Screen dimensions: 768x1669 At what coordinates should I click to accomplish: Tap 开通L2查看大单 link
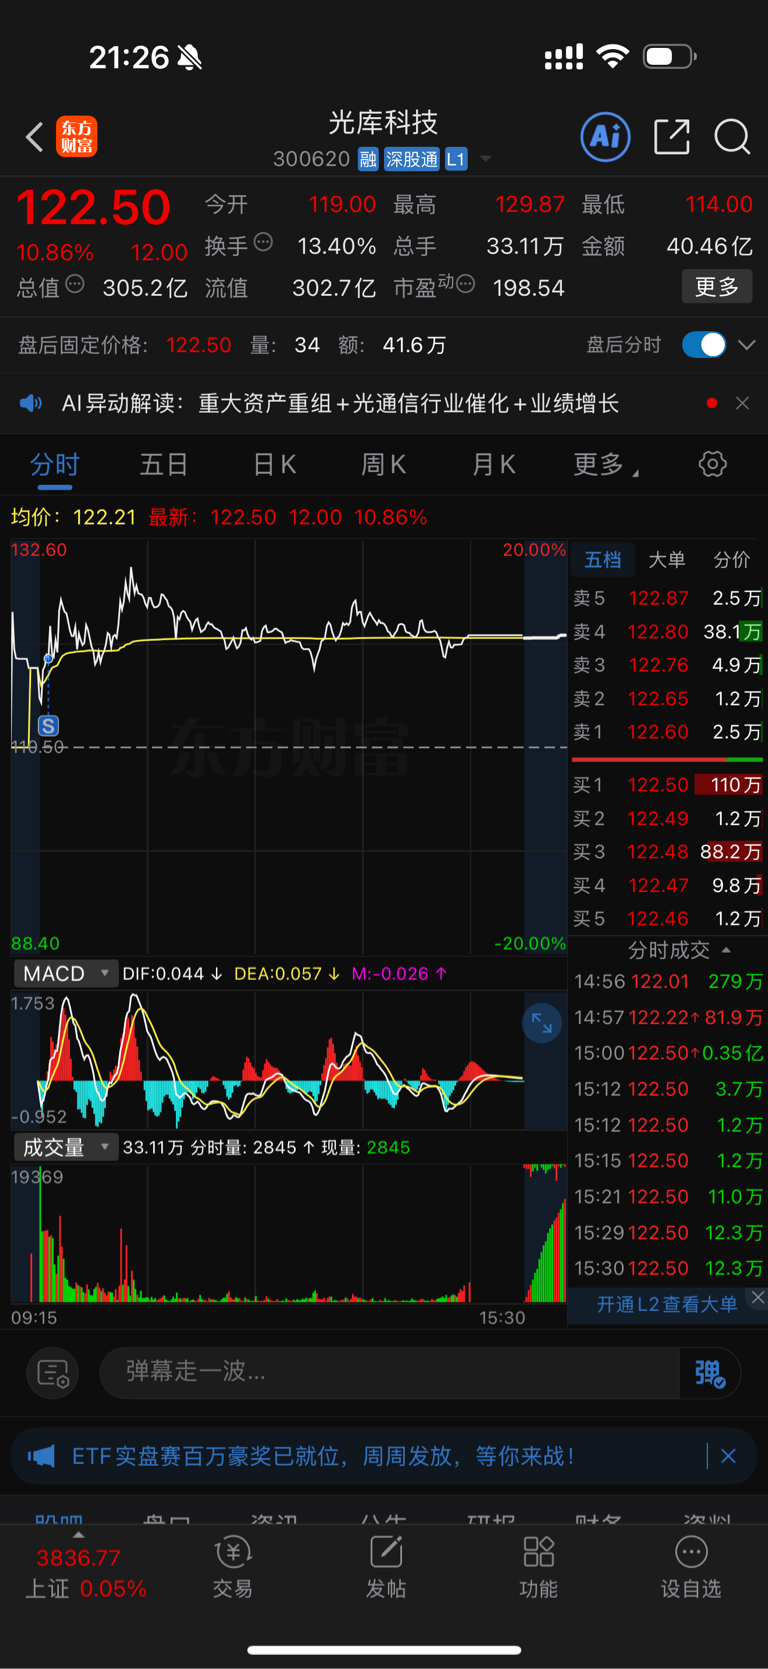667,1305
